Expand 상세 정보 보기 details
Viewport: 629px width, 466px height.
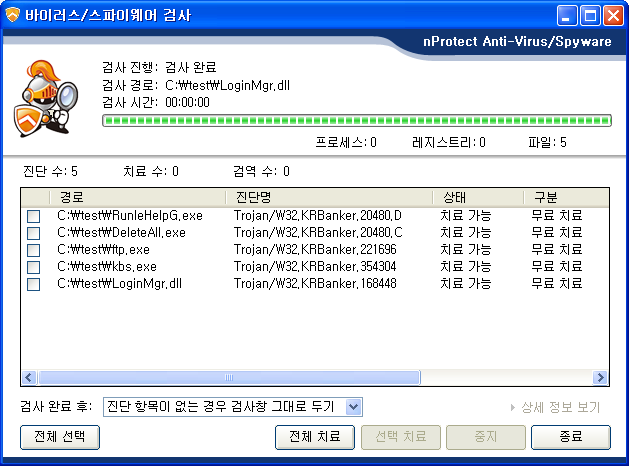pos(555,407)
